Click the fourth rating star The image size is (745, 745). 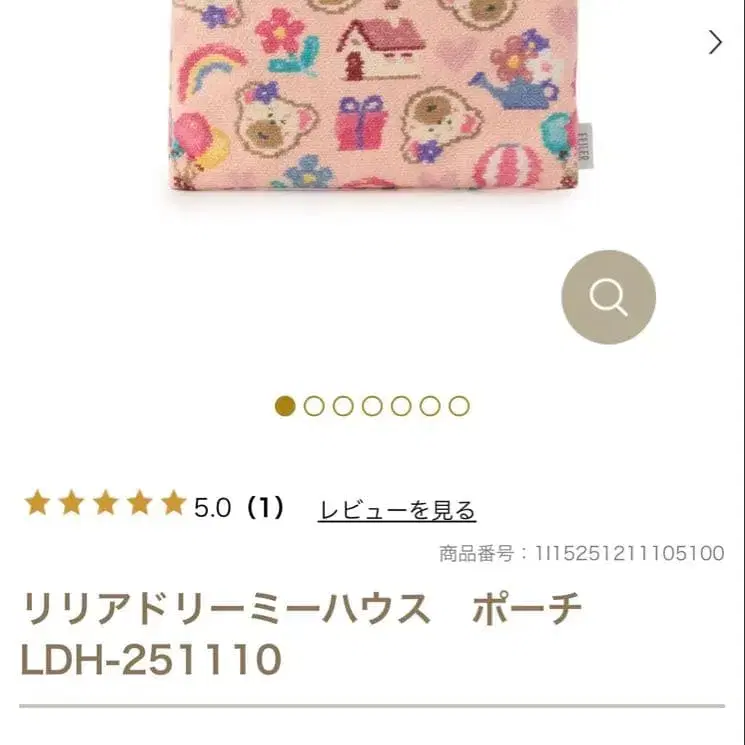140,503
